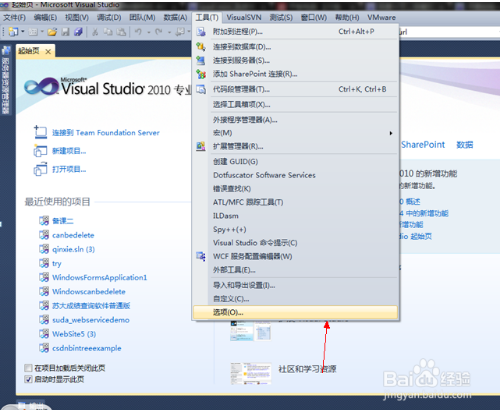The width and height of the screenshot is (500, 410).
Task: Click 连接到 Team Foundation Server link
Action: 106,133
